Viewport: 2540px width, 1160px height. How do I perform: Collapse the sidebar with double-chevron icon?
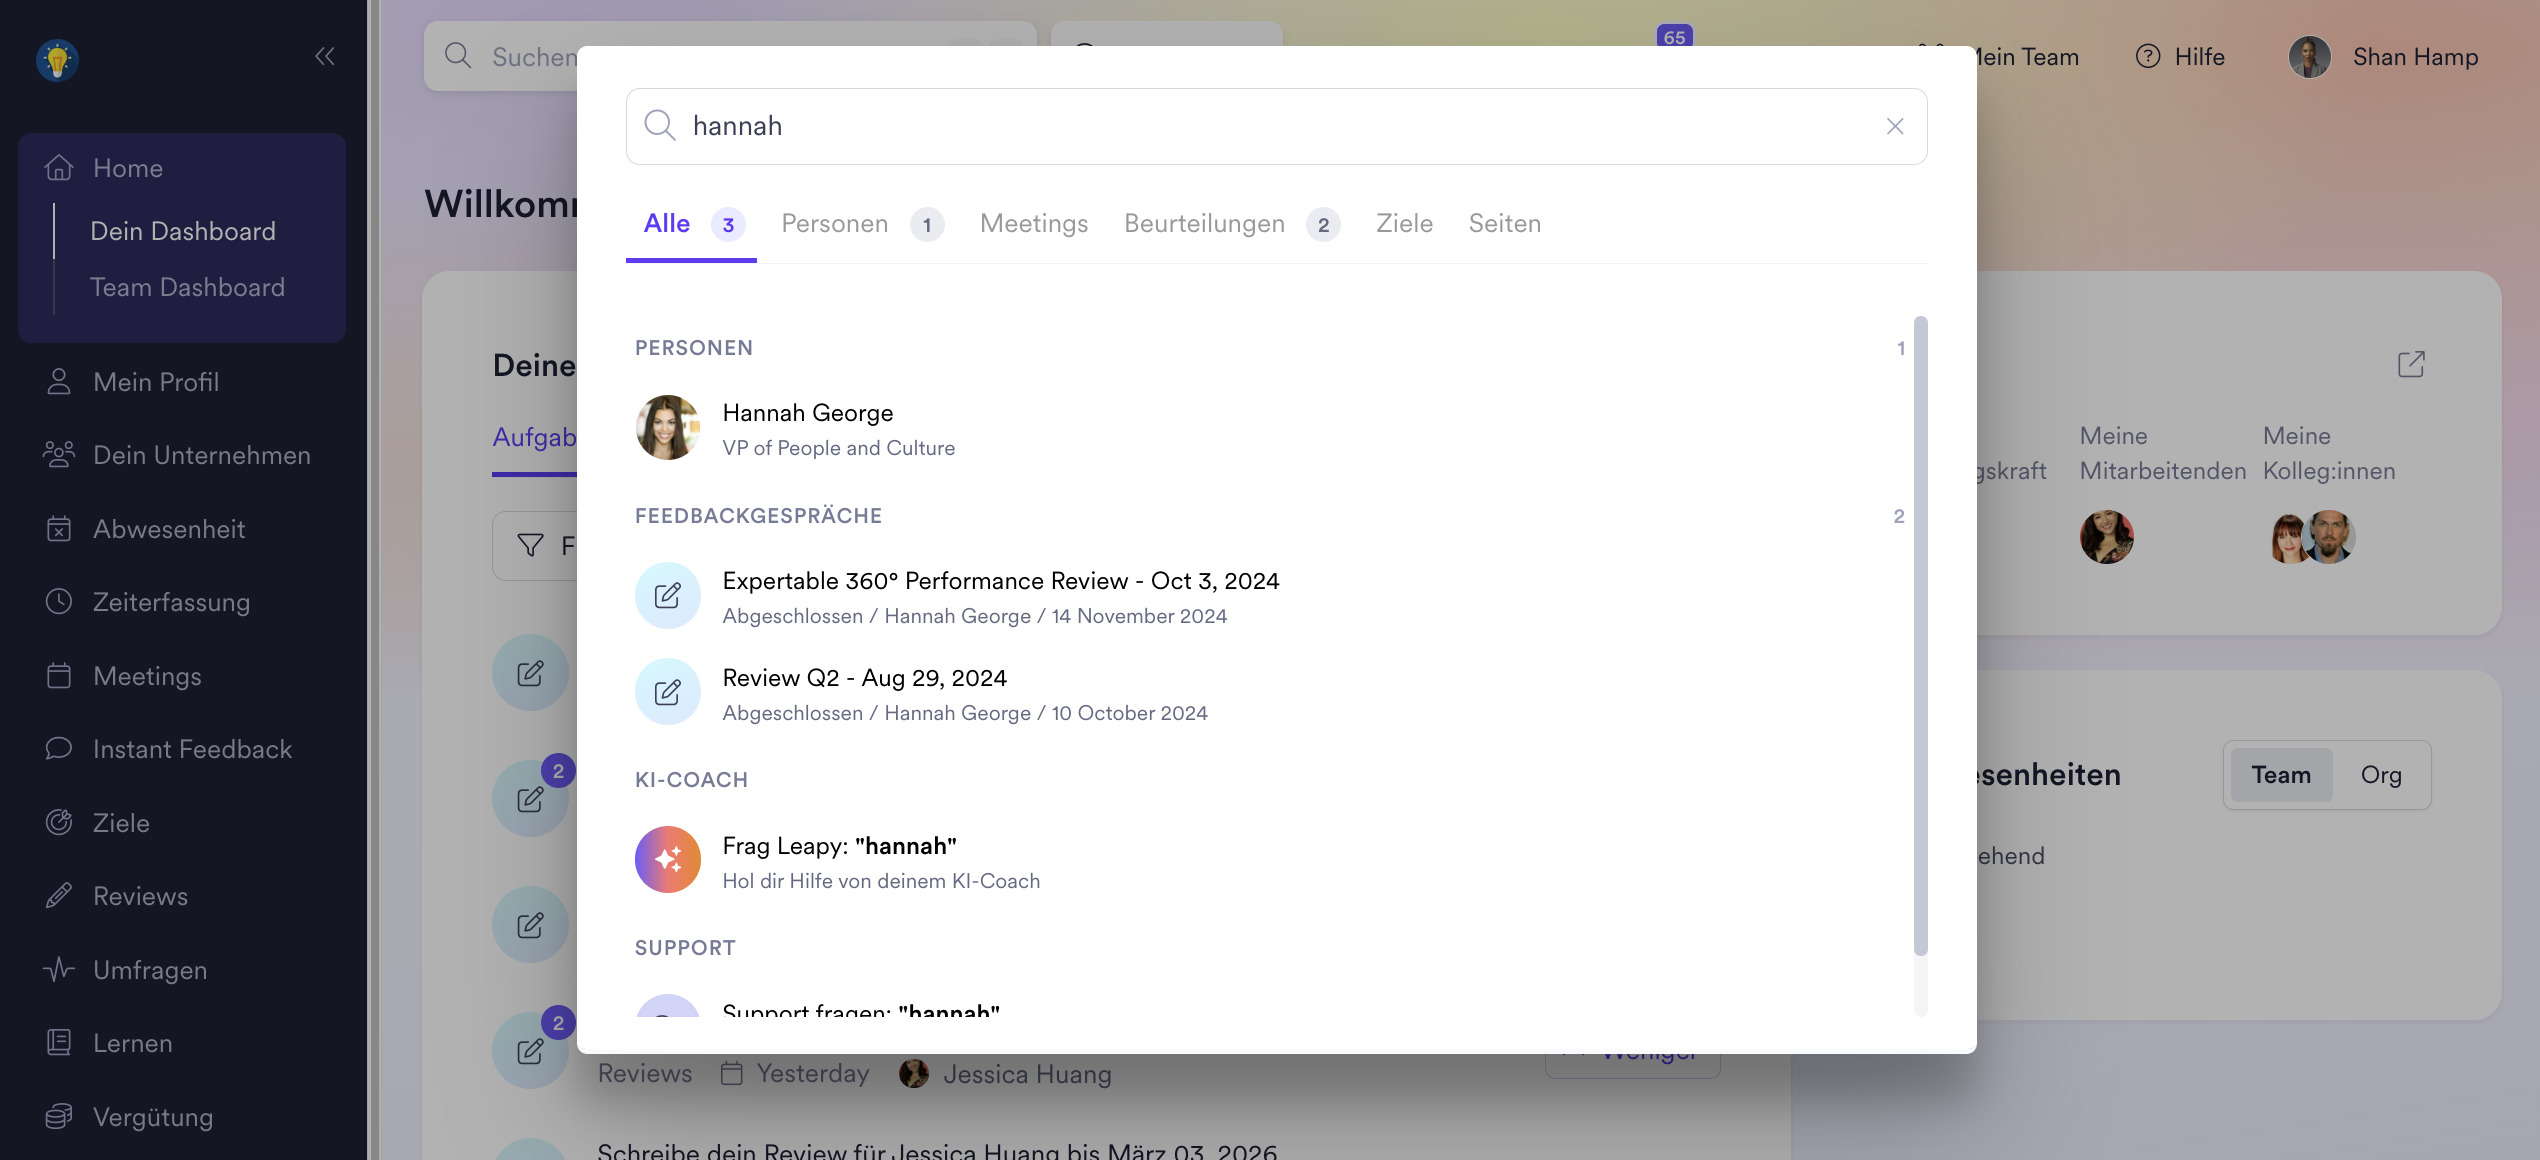click(324, 56)
